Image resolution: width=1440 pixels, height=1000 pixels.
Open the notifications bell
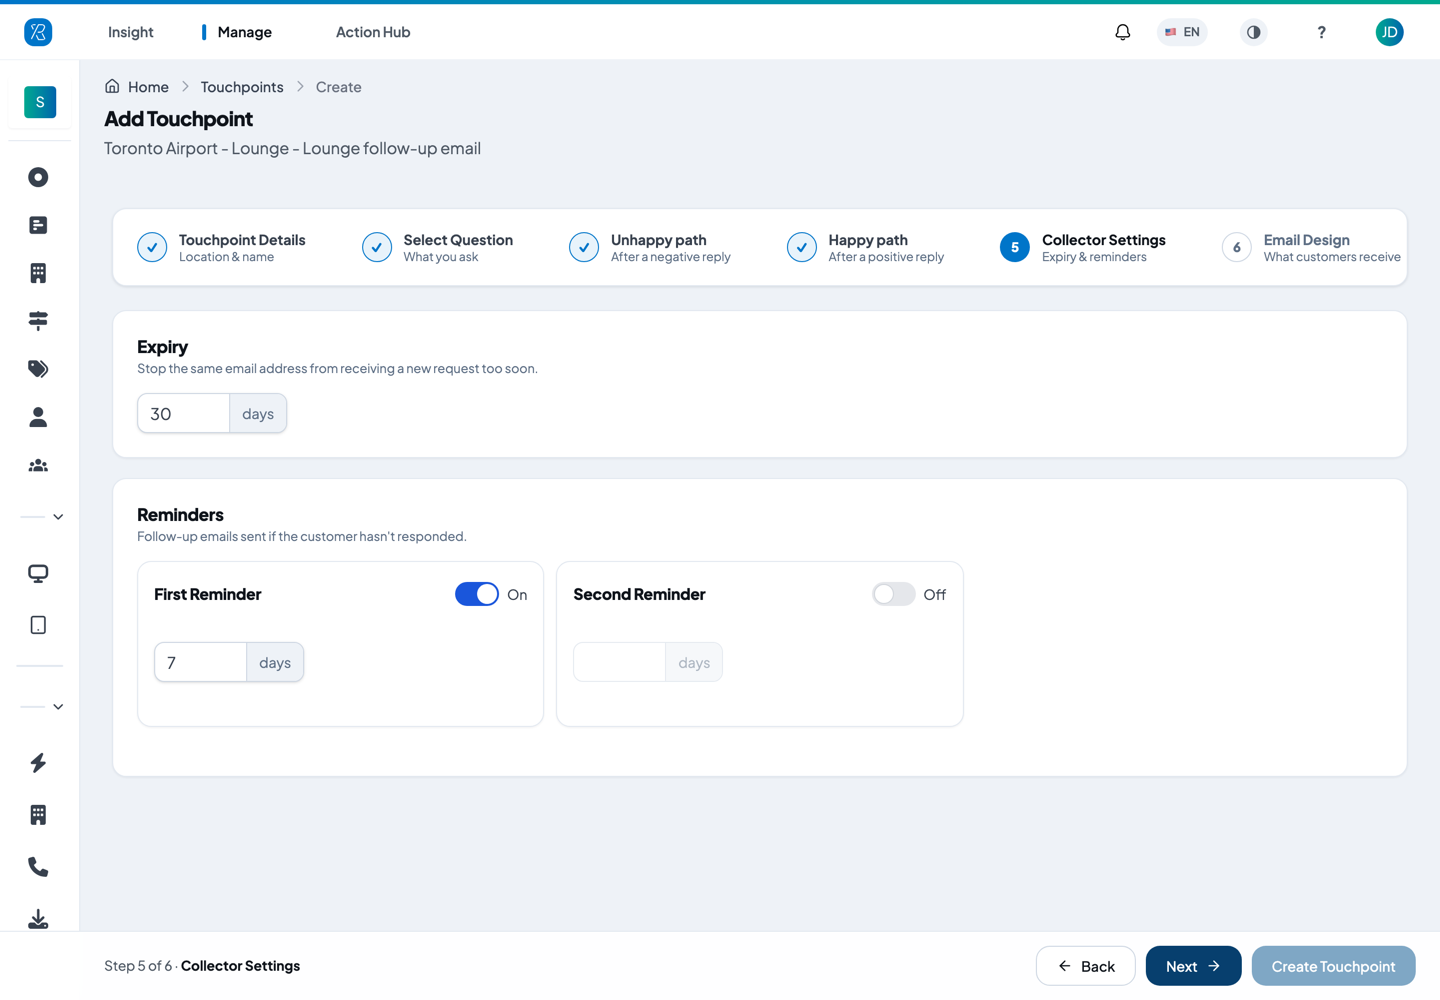tap(1123, 32)
